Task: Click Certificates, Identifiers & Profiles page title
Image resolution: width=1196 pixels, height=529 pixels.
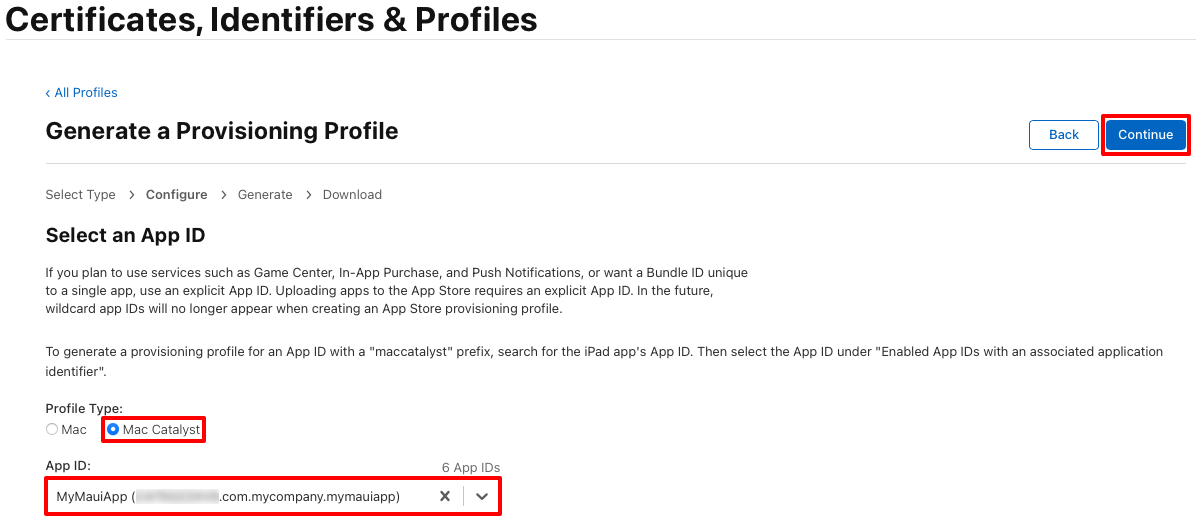Action: pyautogui.click(x=272, y=19)
